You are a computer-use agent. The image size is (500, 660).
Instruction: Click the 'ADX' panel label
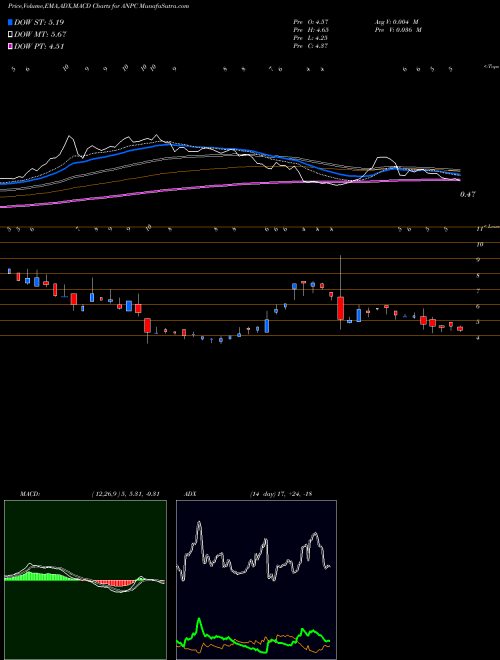(x=190, y=494)
